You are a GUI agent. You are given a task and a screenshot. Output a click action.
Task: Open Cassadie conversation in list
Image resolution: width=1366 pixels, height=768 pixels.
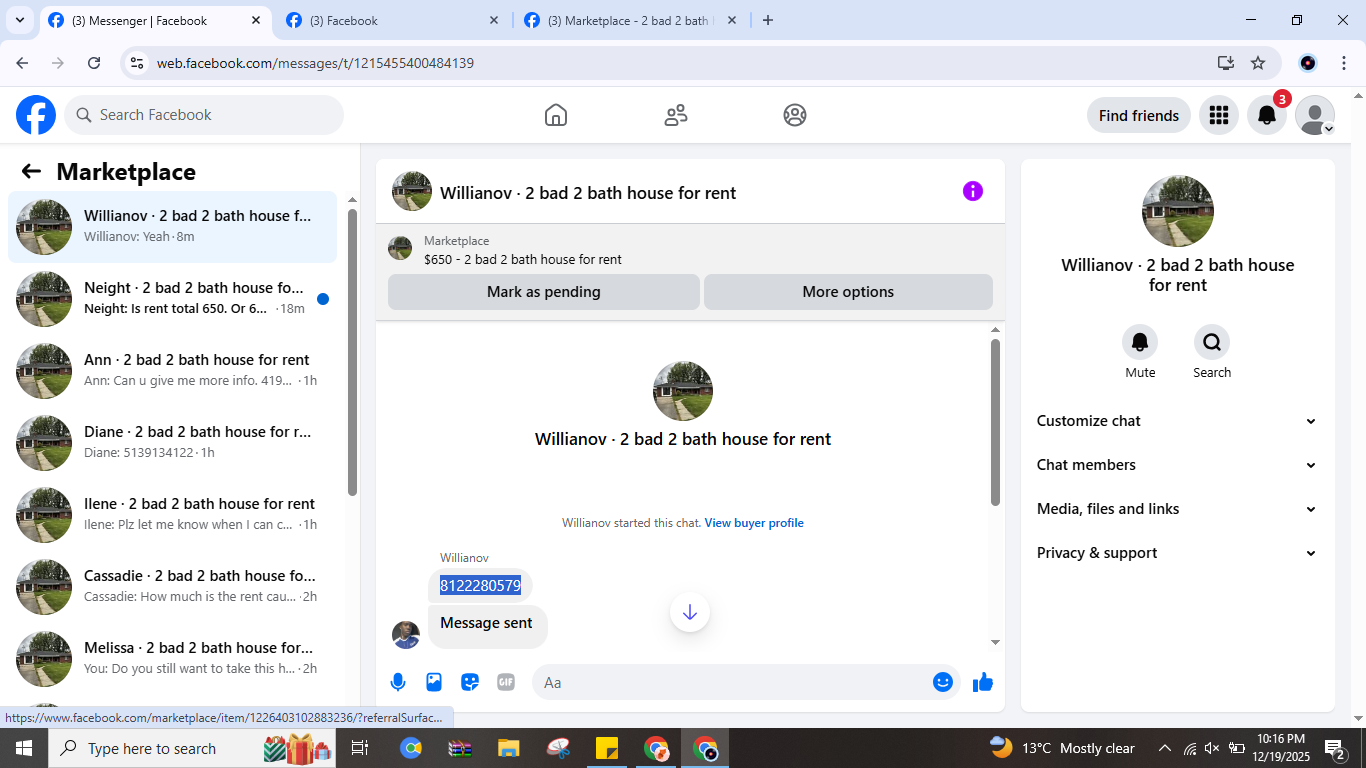[172, 587]
